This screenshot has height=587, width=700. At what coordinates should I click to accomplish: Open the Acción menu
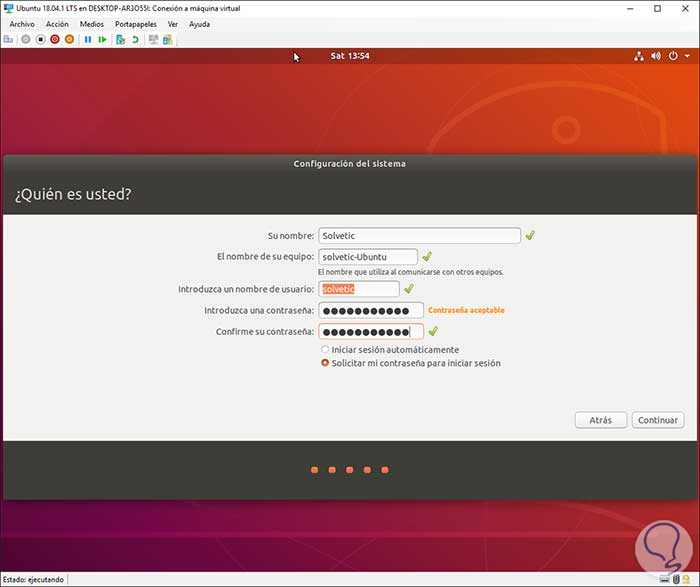pos(58,24)
